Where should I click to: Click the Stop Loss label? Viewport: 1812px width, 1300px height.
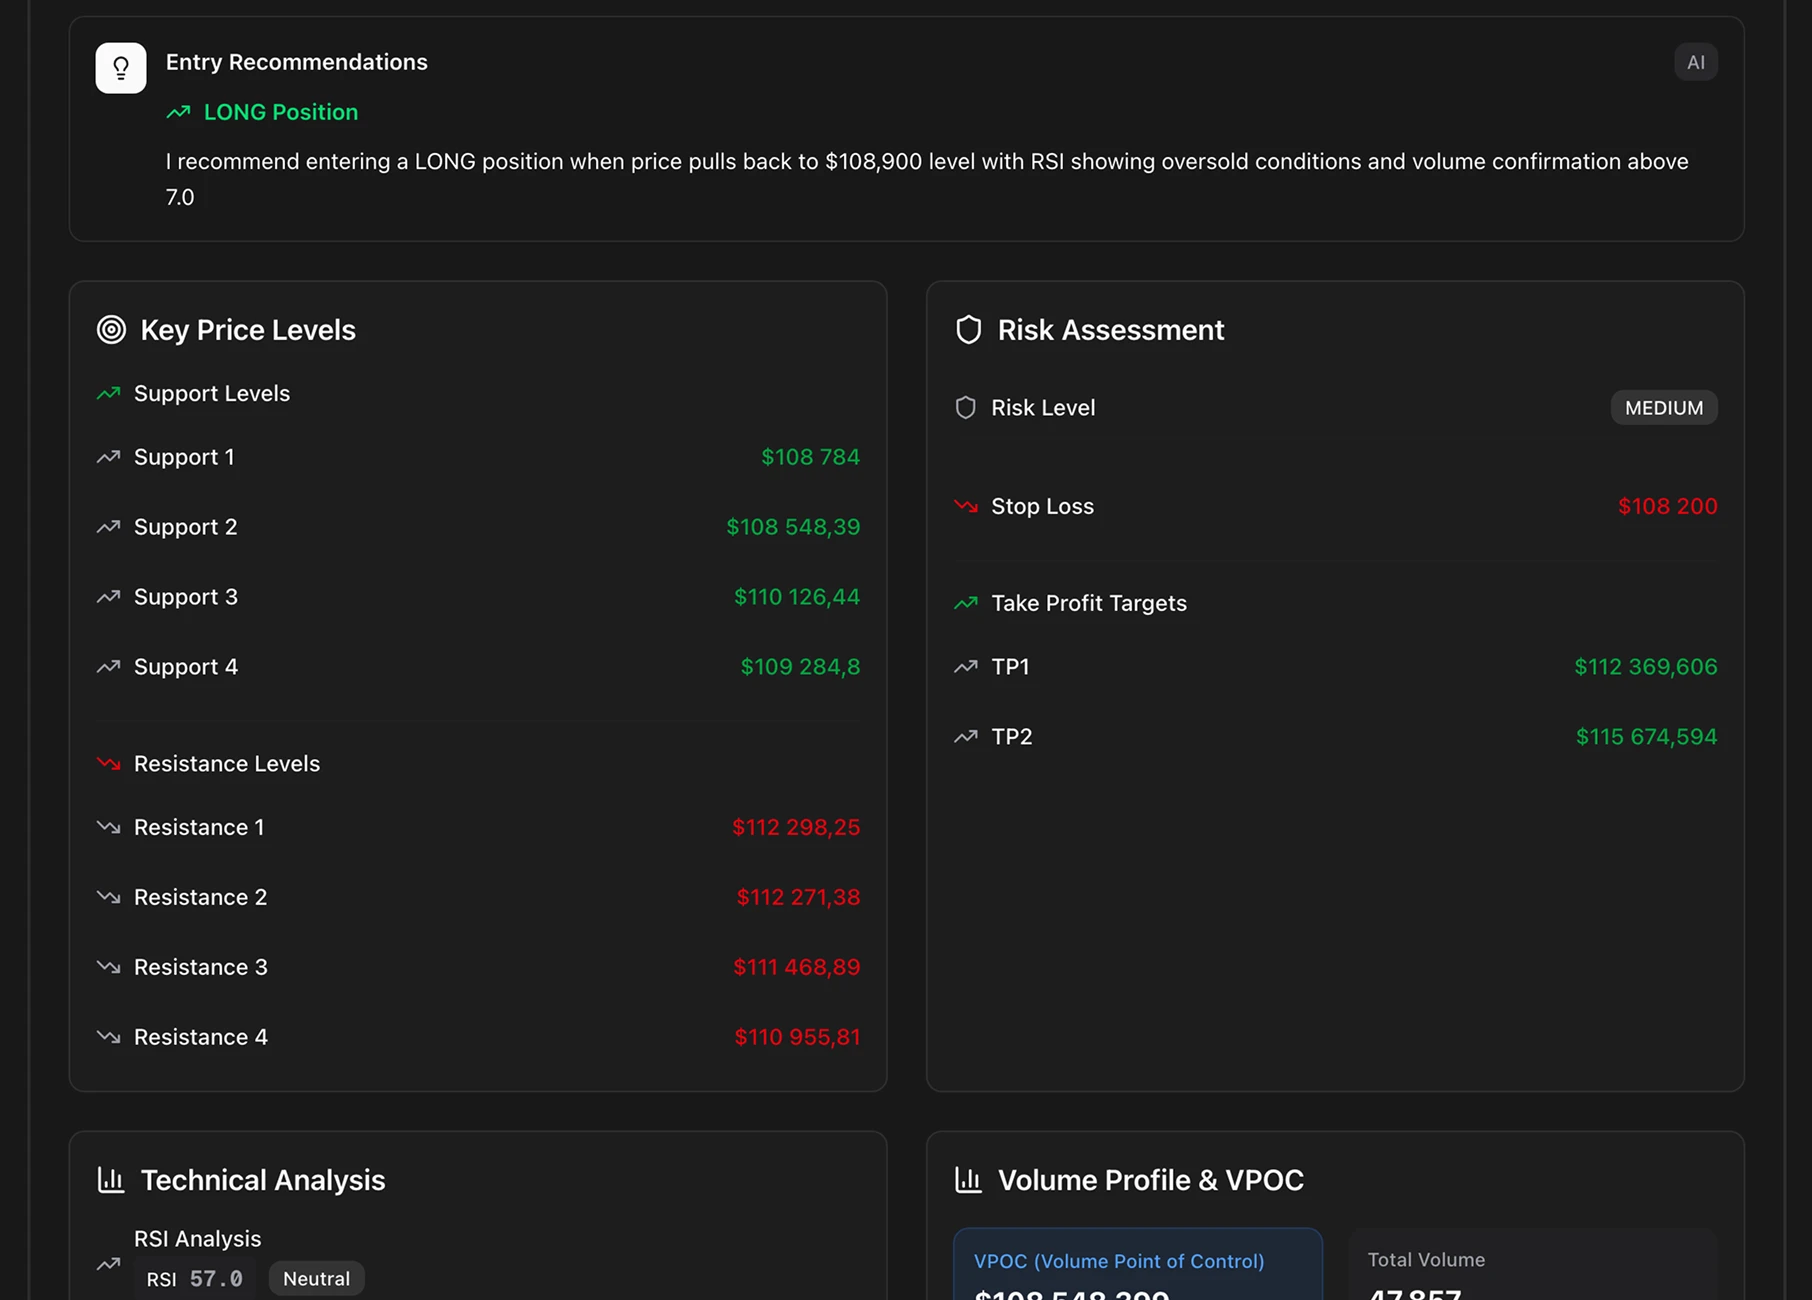point(1043,506)
